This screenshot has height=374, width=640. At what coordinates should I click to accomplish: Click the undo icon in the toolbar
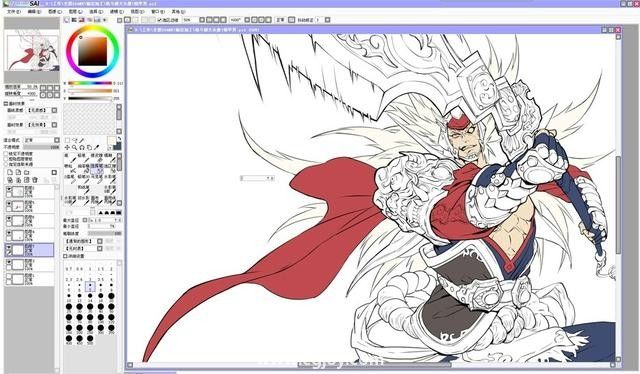[128, 20]
